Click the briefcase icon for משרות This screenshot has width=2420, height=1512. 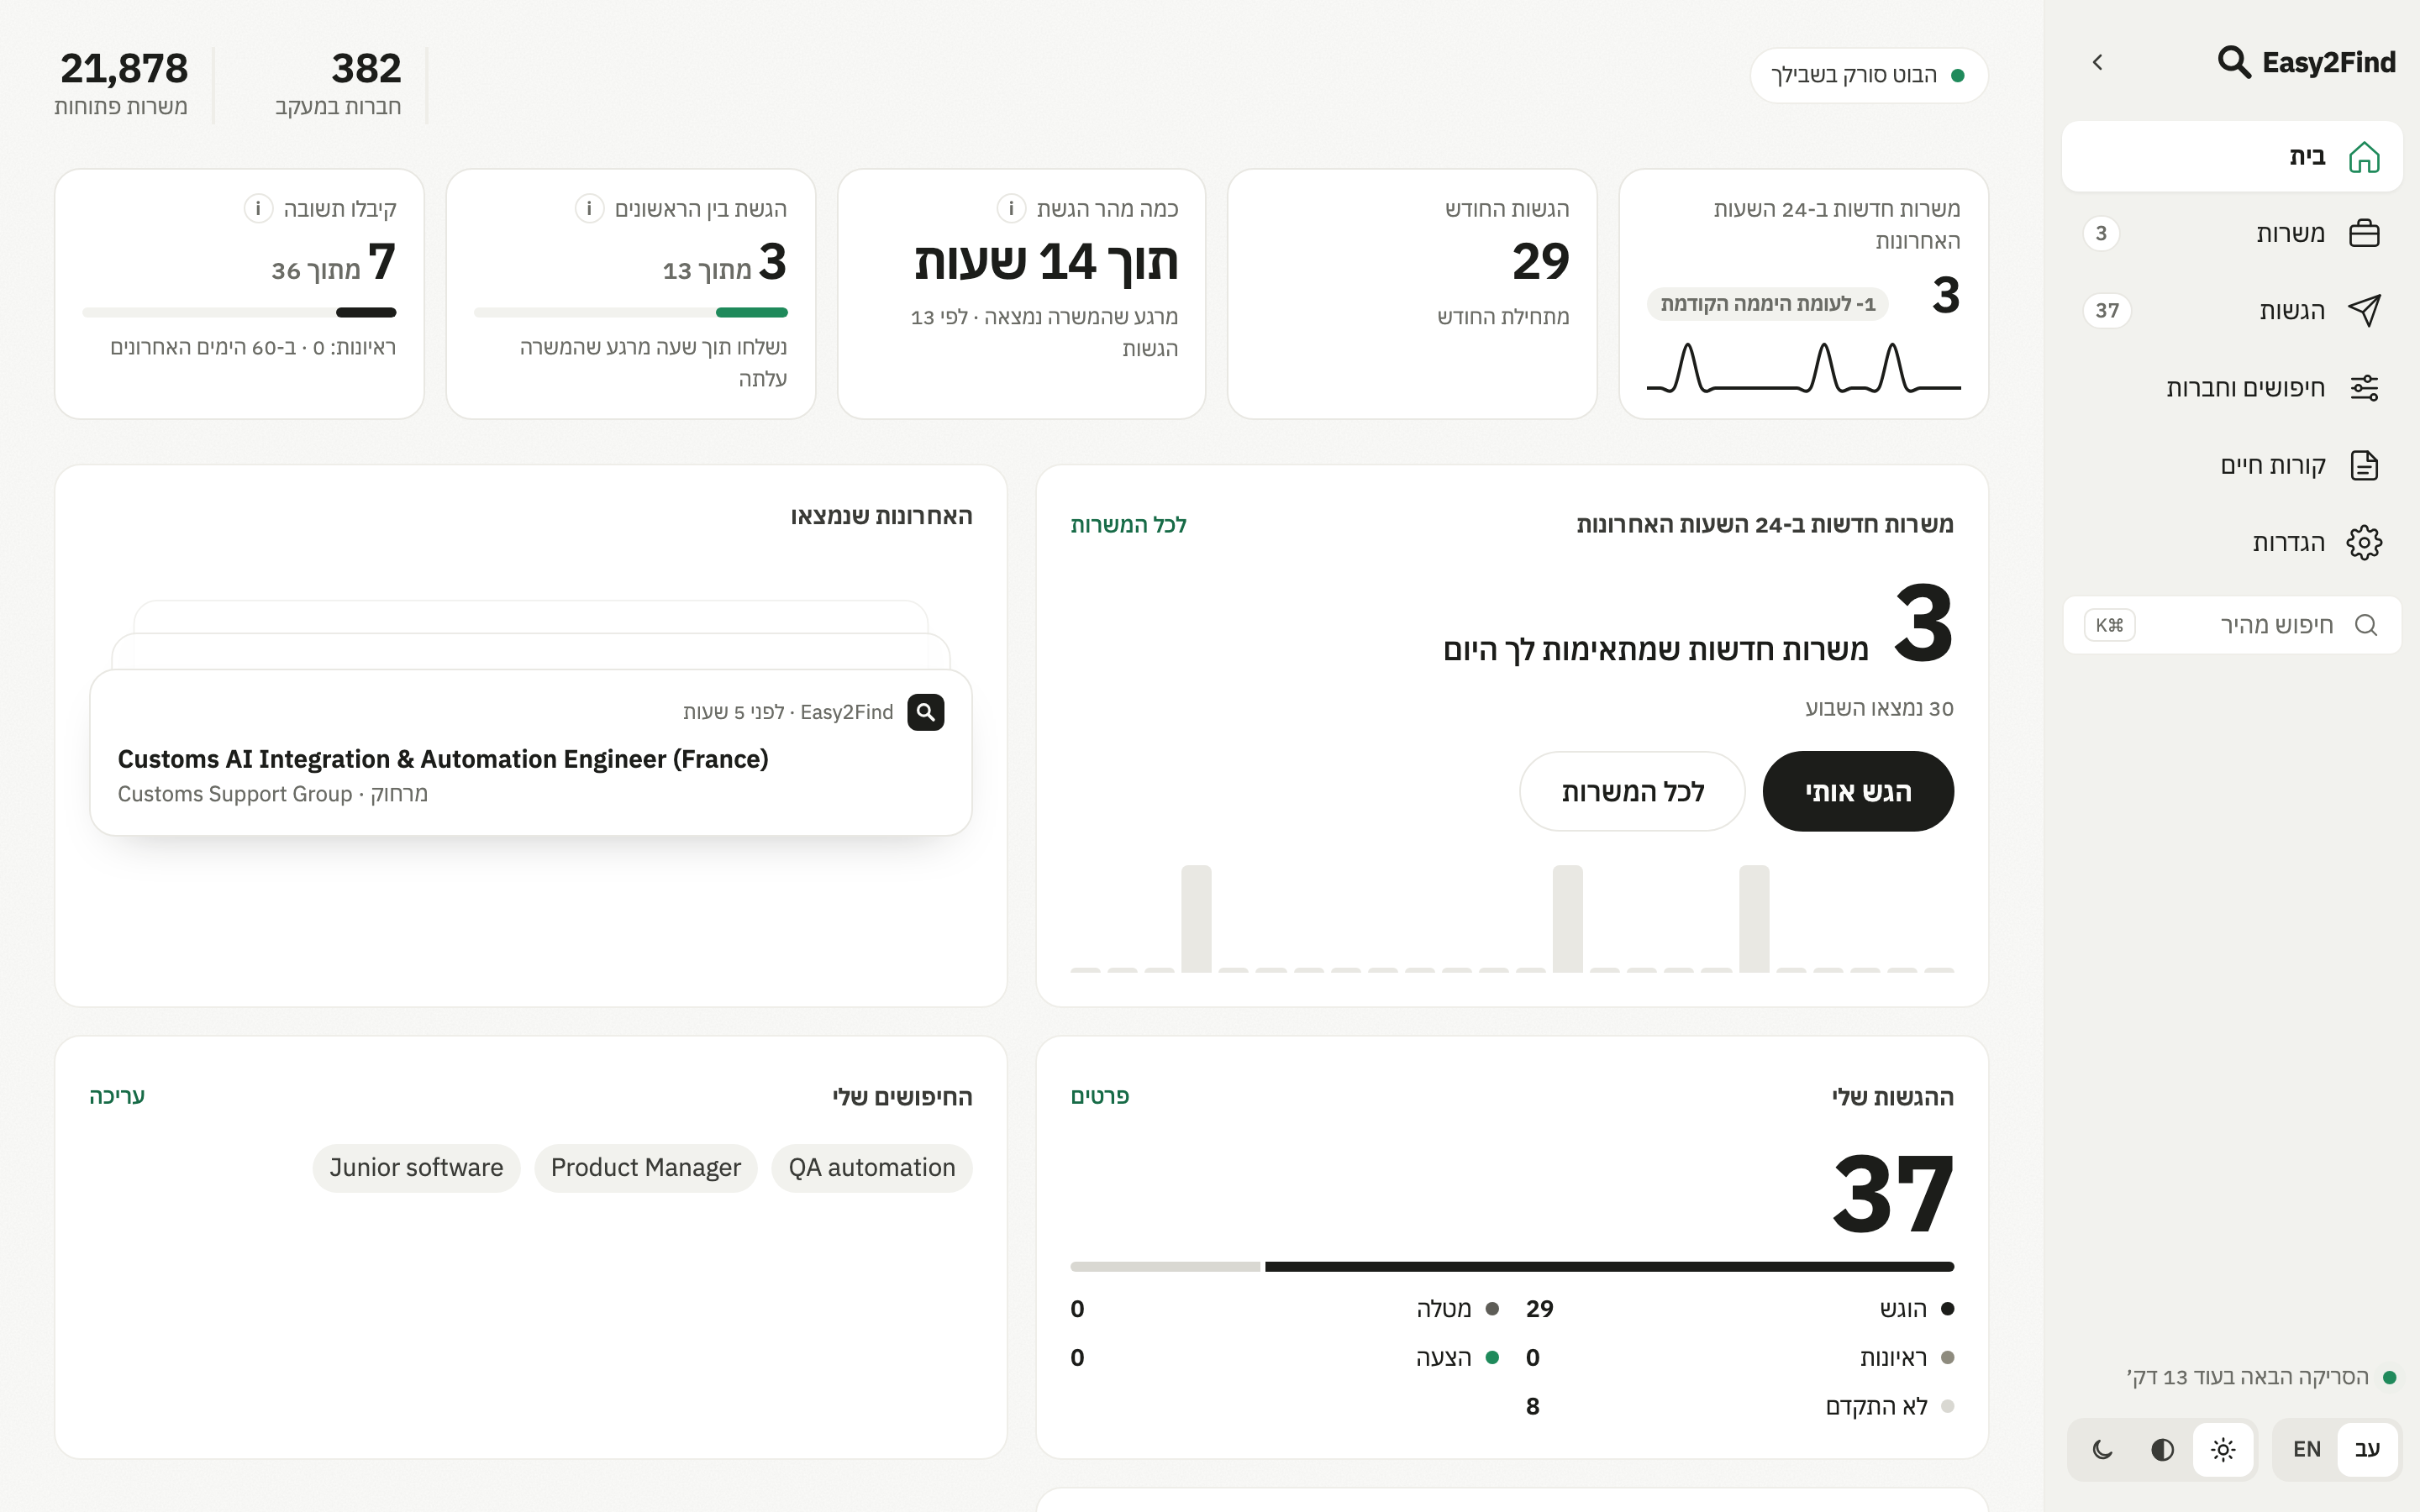click(x=2364, y=233)
